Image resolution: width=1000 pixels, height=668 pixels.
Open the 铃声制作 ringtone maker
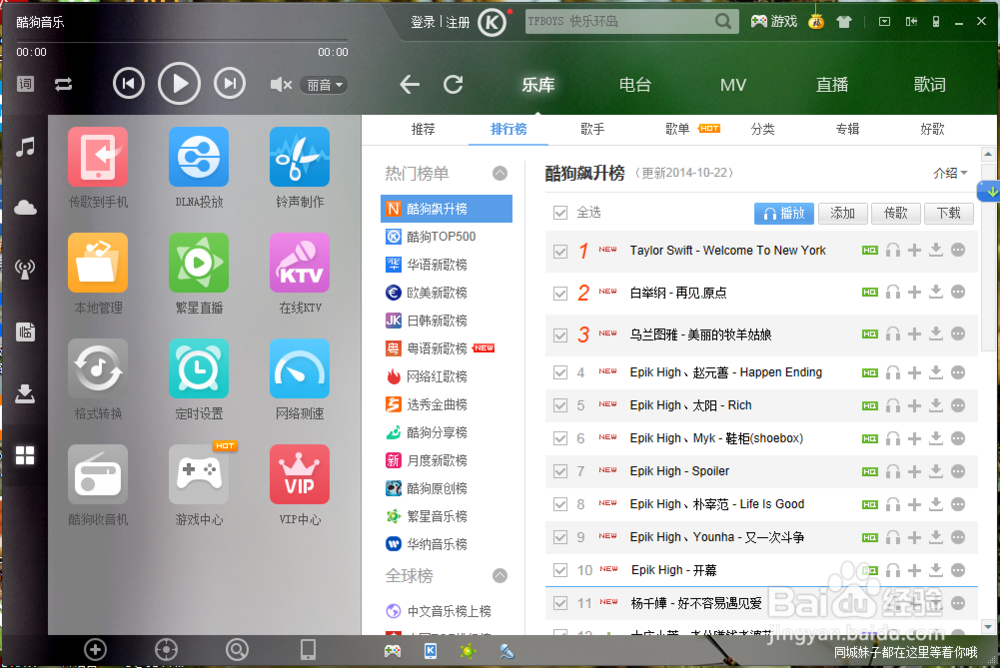[300, 157]
